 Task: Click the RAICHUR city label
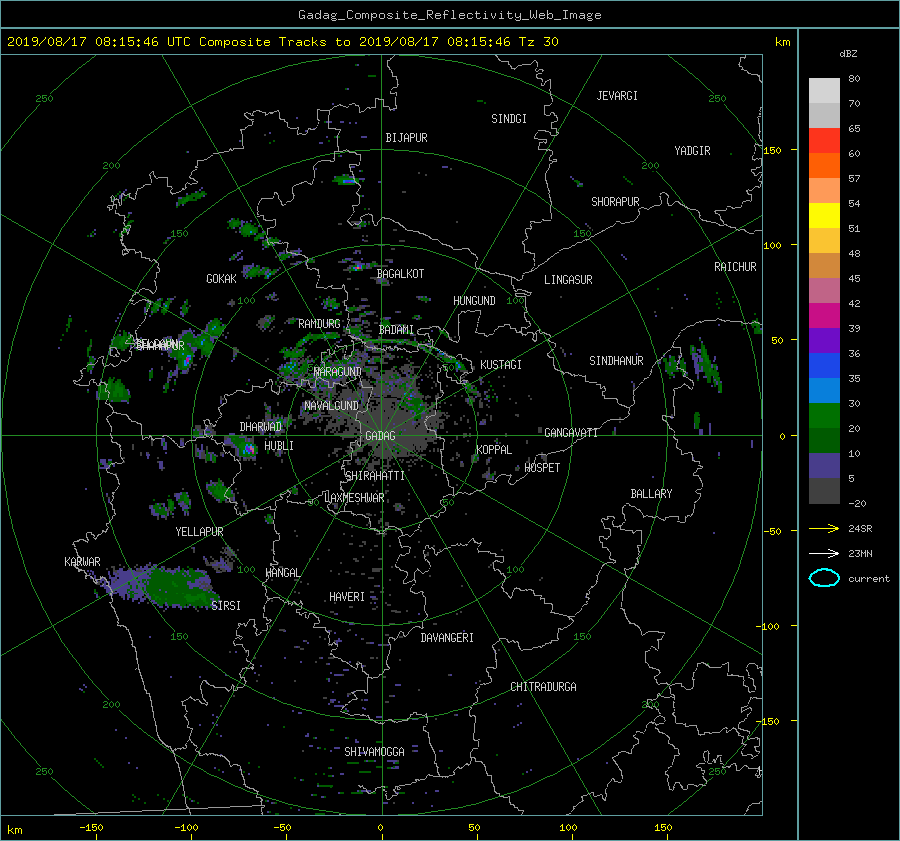(x=735, y=267)
